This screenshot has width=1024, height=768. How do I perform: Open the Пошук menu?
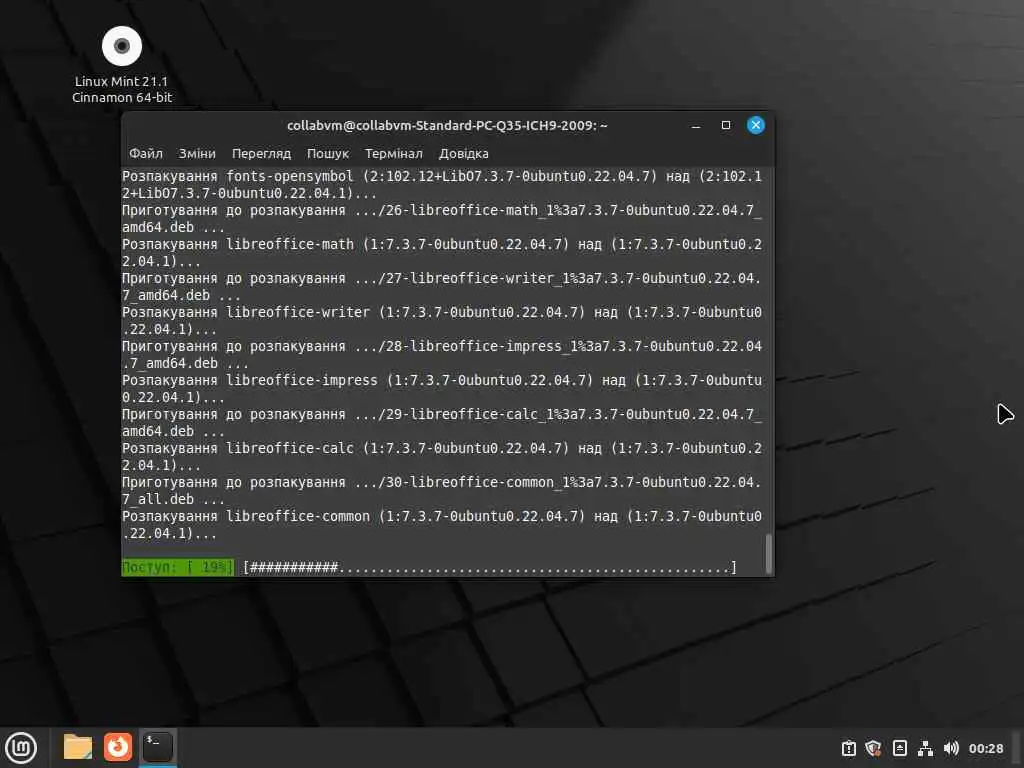click(328, 153)
